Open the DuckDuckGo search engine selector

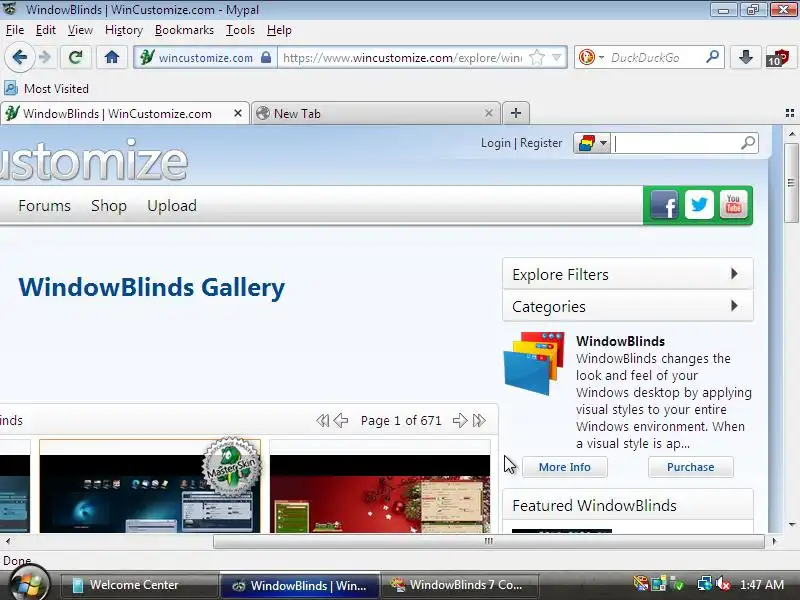pyautogui.click(x=591, y=57)
